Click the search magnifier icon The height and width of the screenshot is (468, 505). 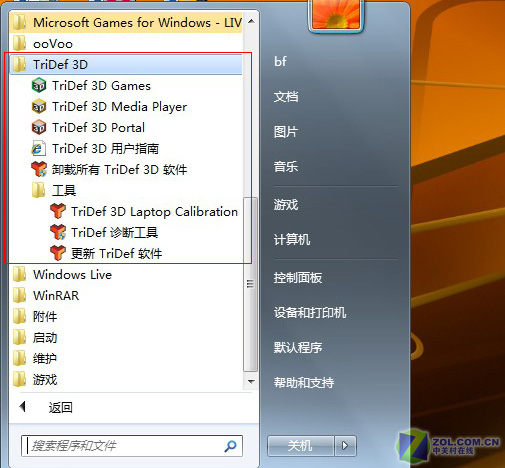[230, 446]
